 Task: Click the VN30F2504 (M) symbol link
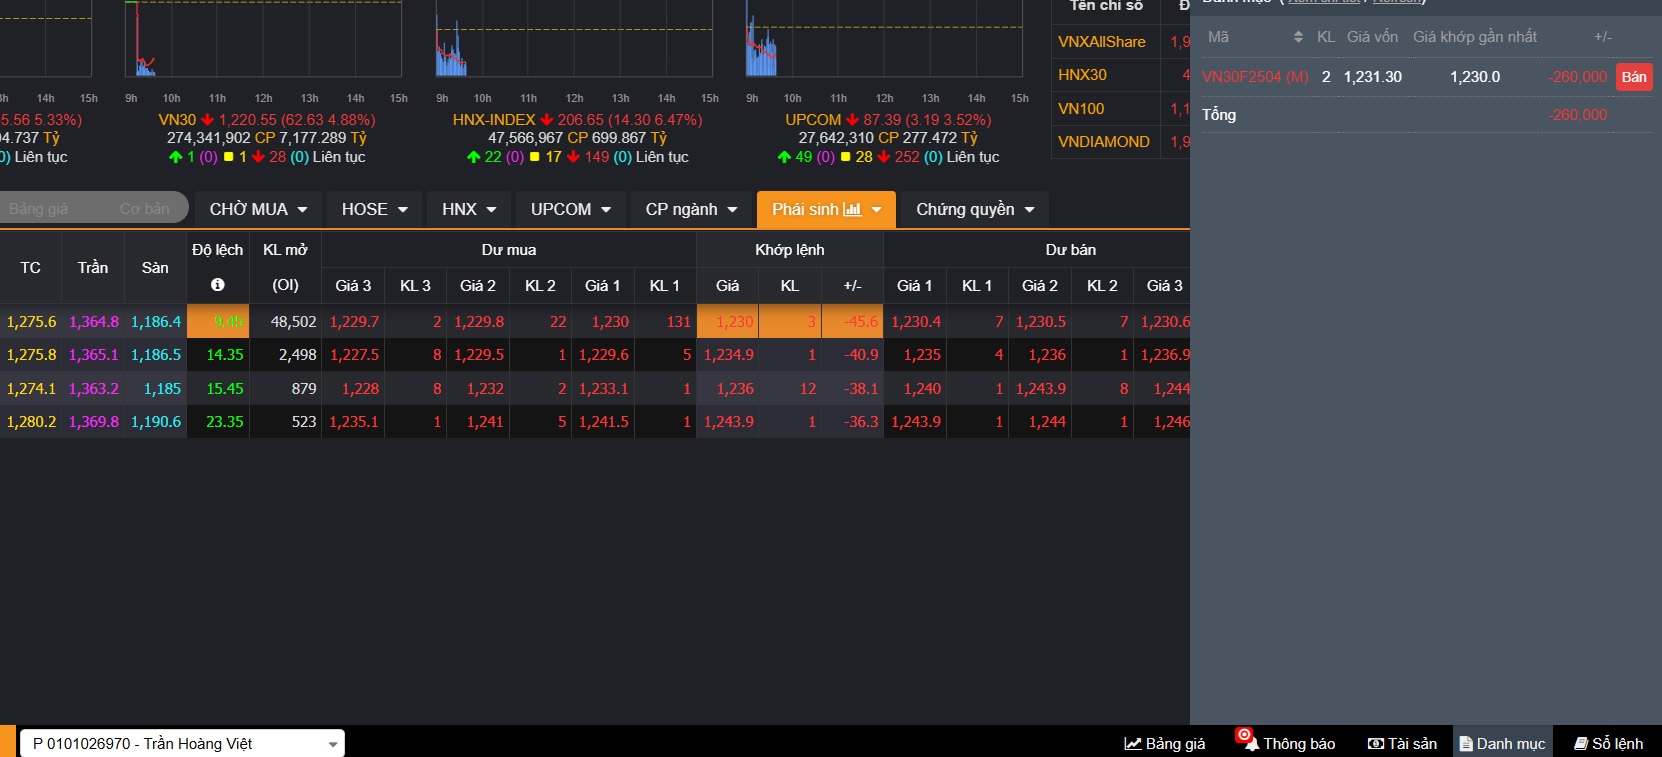[x=1255, y=77]
